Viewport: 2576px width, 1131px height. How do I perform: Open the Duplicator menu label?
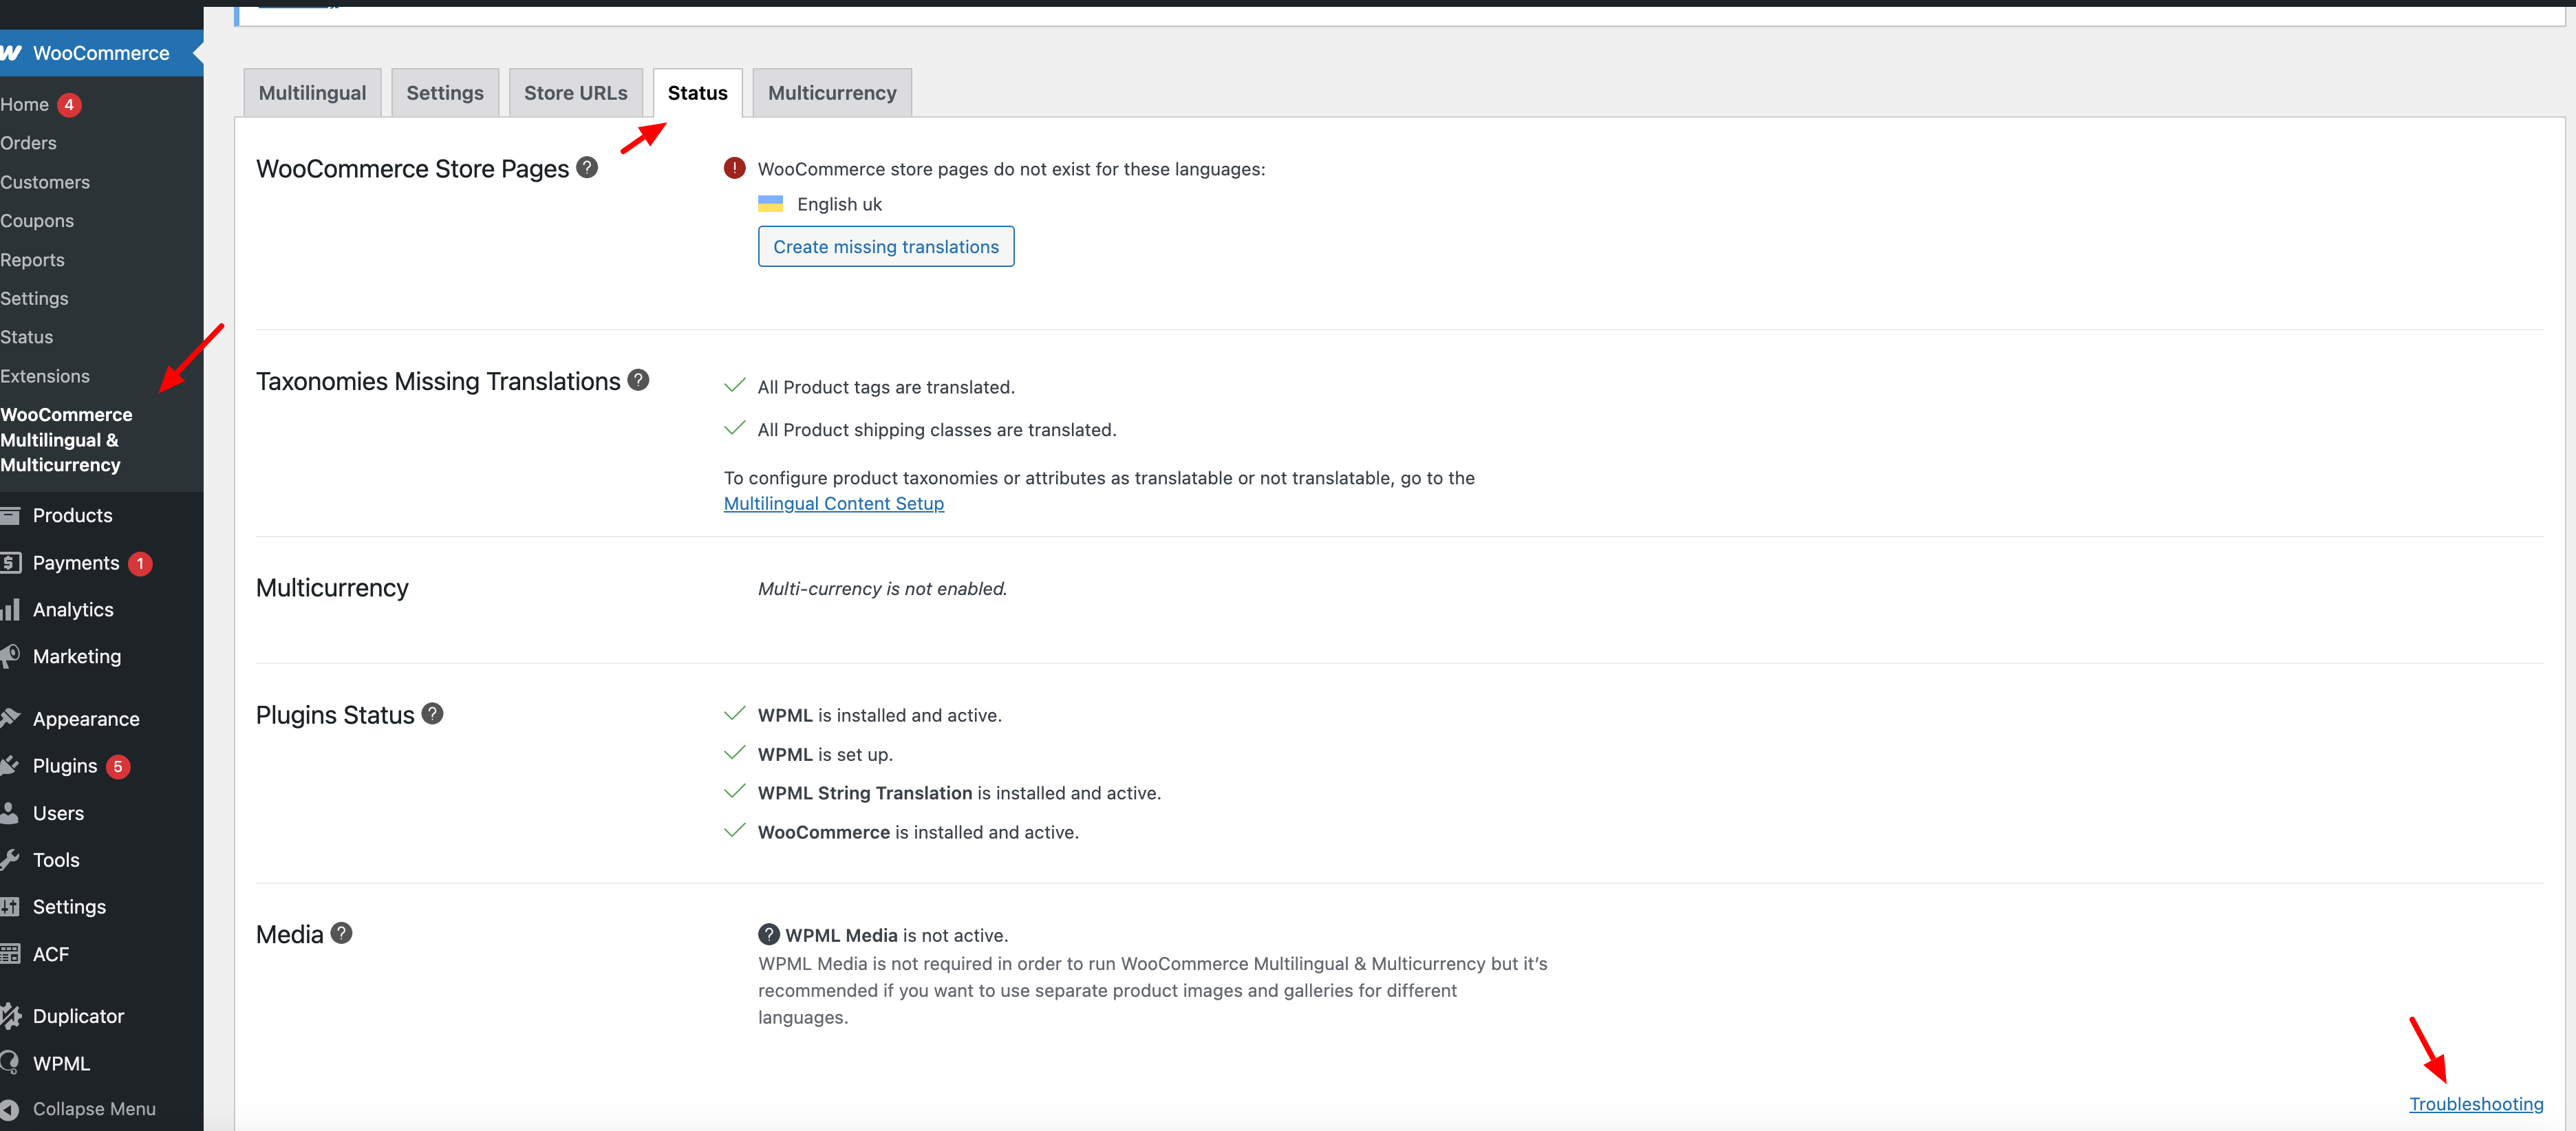coord(78,1016)
